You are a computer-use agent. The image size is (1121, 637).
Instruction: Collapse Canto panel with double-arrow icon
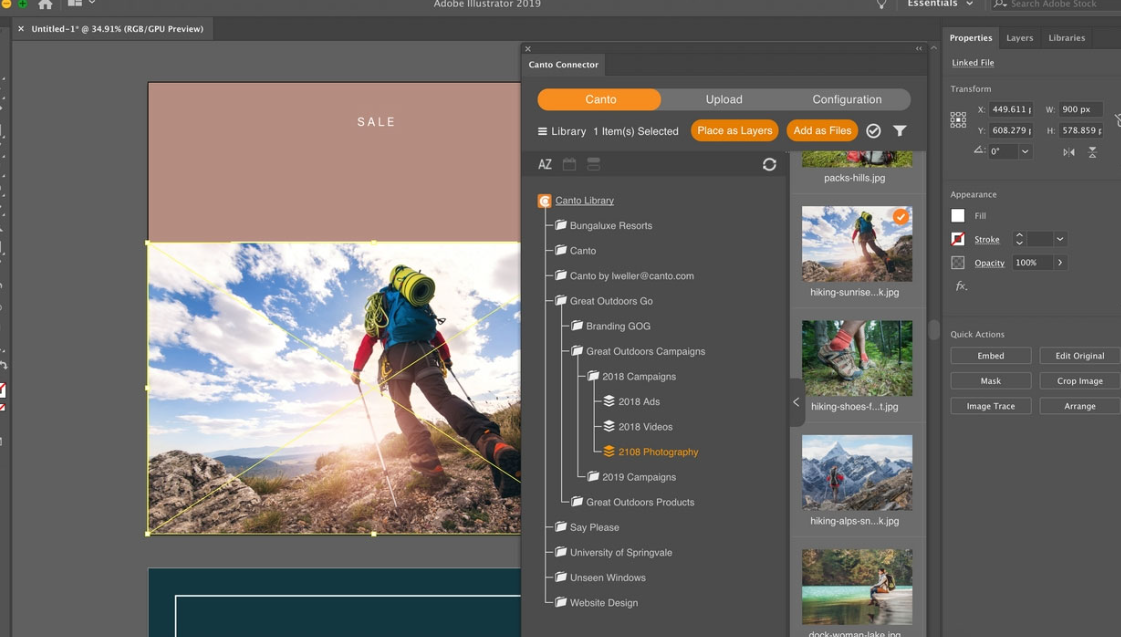tap(919, 49)
